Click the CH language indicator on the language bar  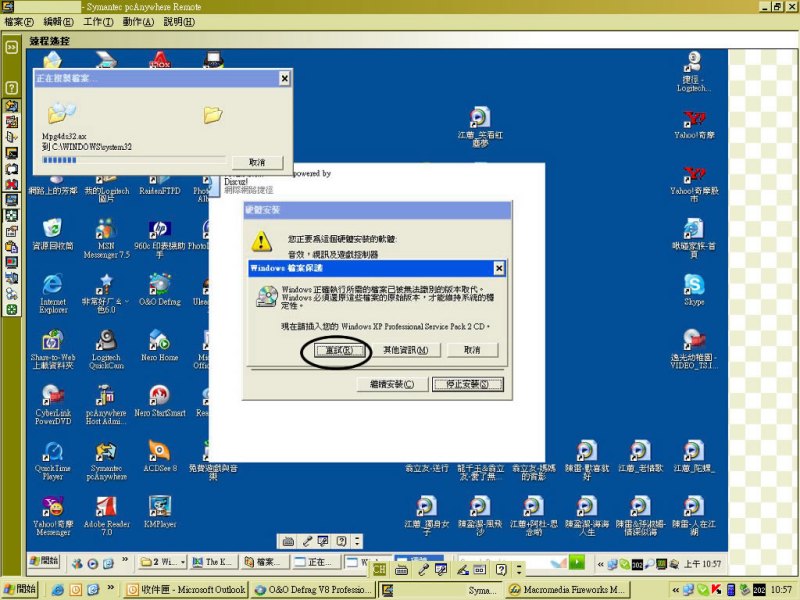(x=380, y=569)
